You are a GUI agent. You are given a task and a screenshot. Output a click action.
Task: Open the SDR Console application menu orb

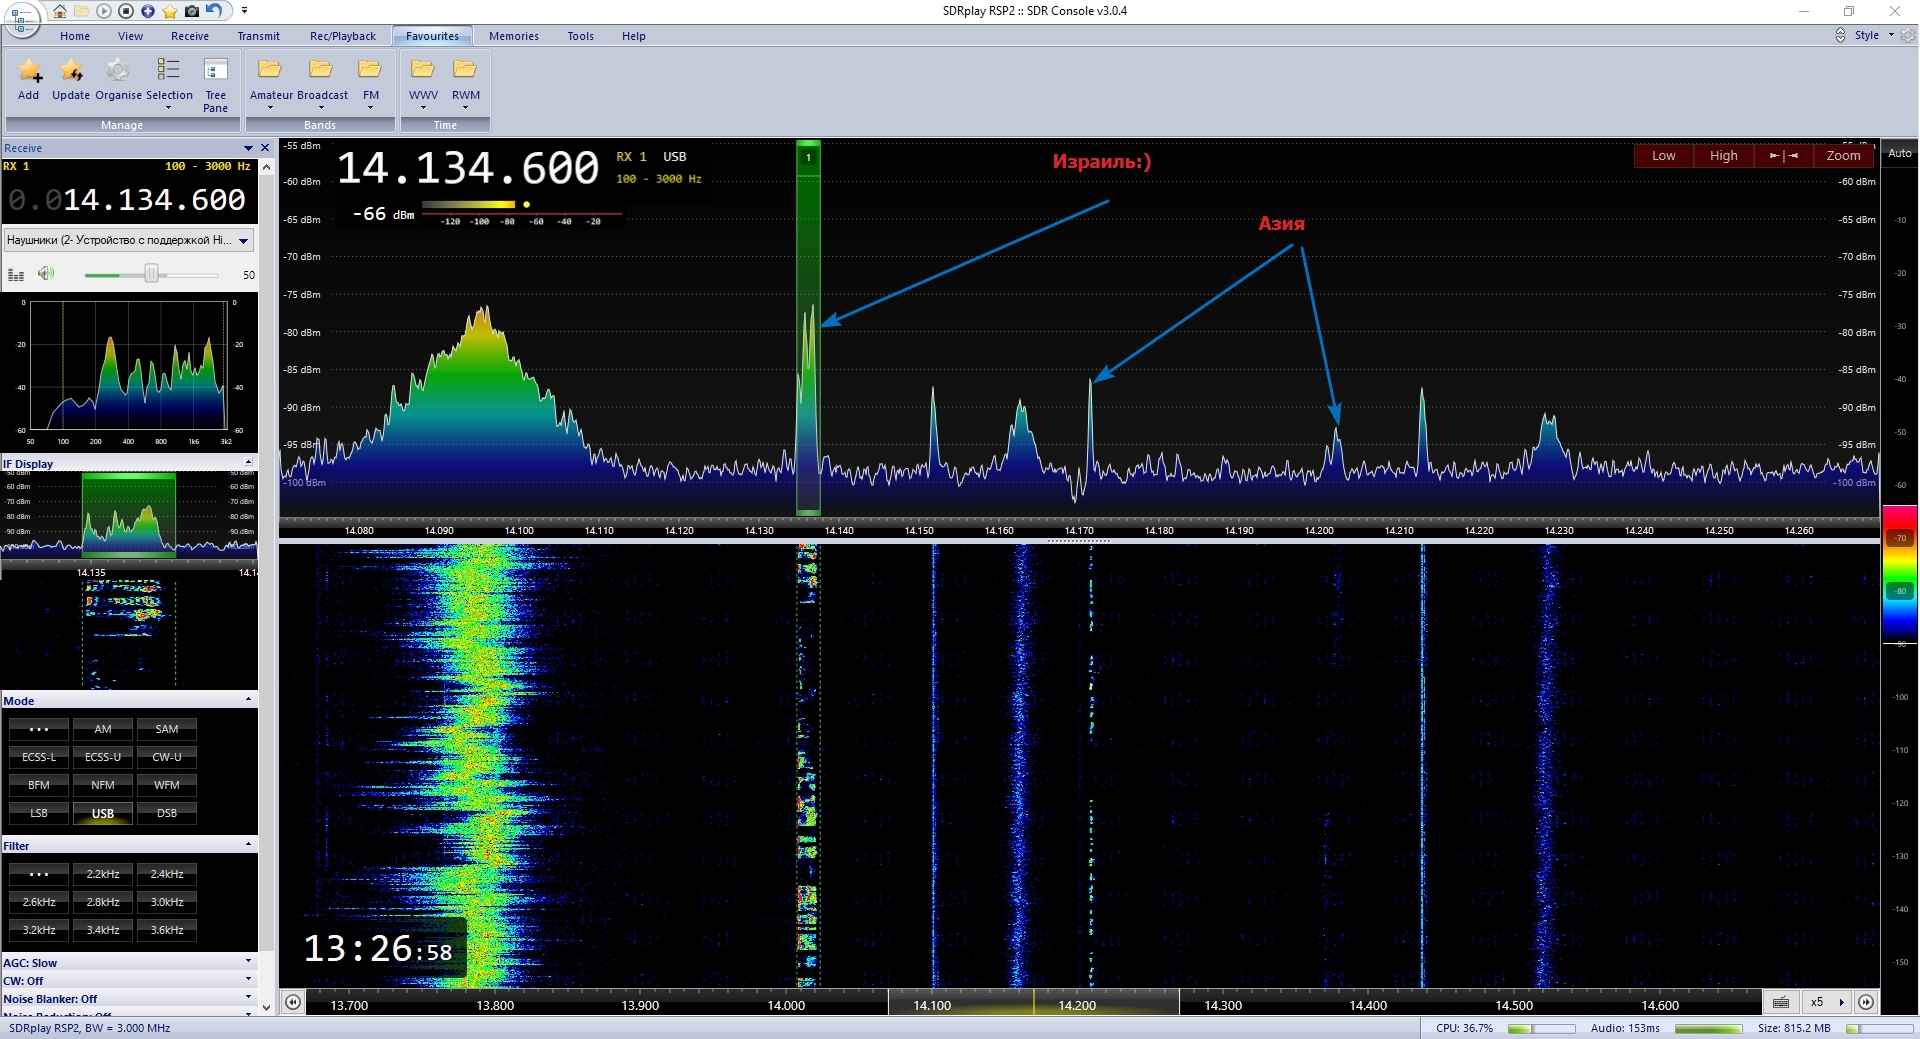click(22, 20)
